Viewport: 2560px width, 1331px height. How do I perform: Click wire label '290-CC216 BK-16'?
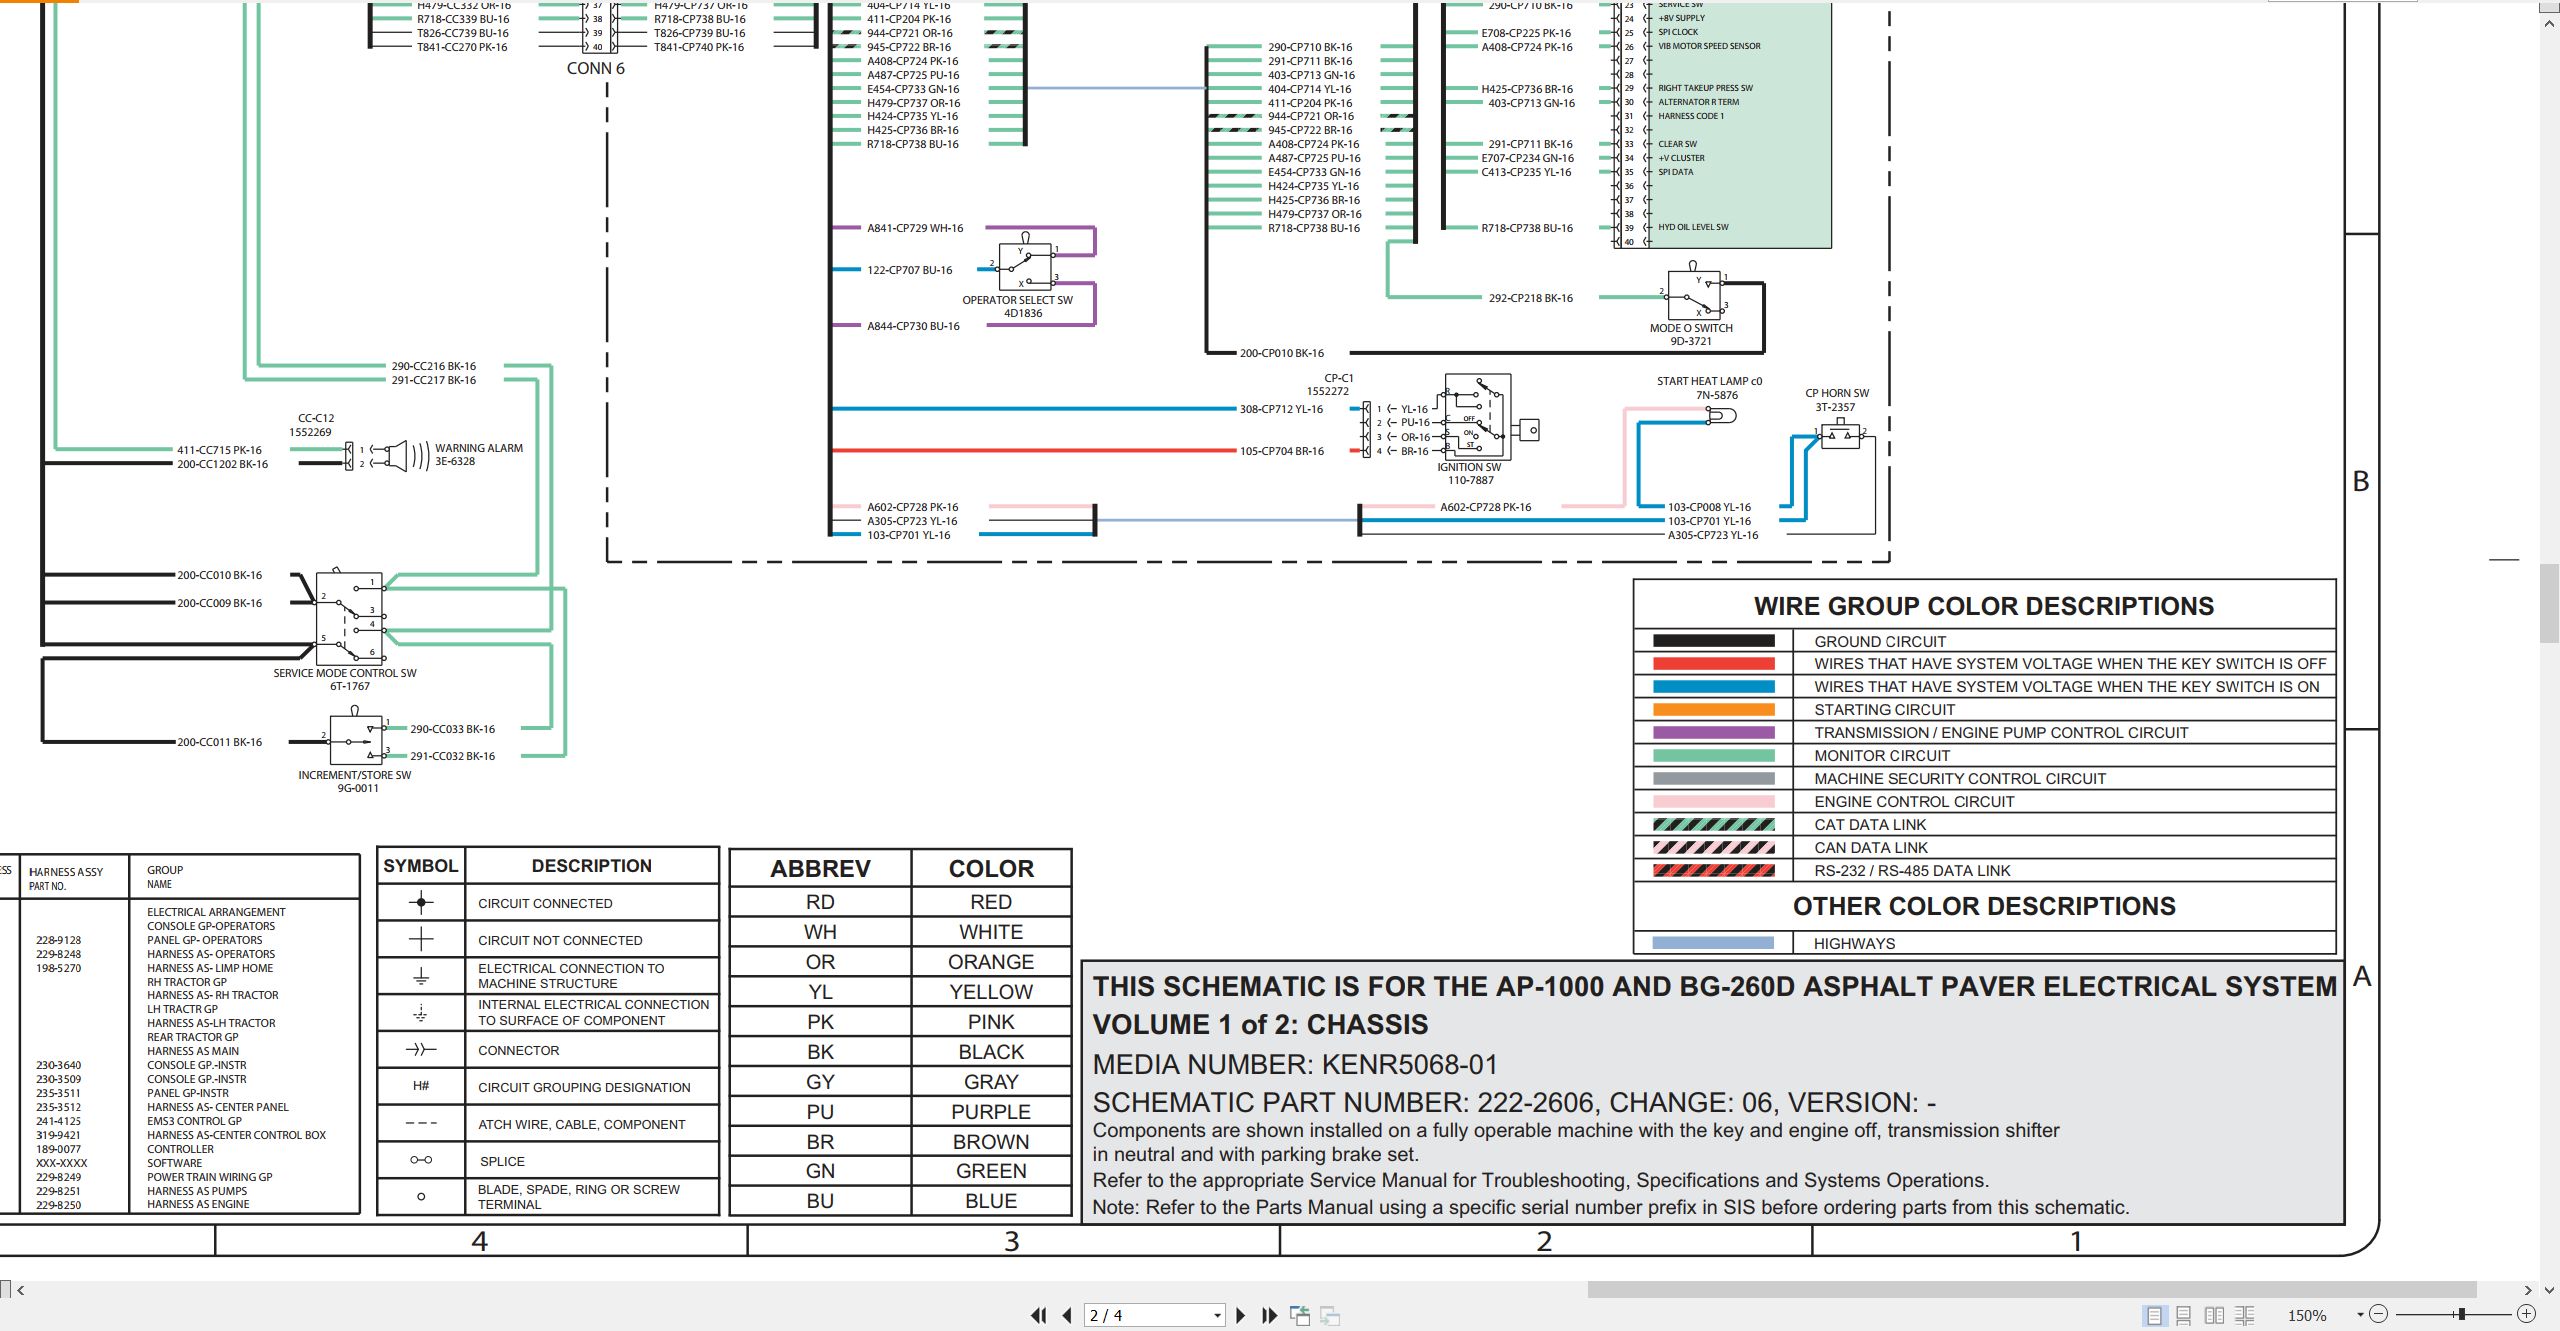pyautogui.click(x=433, y=366)
